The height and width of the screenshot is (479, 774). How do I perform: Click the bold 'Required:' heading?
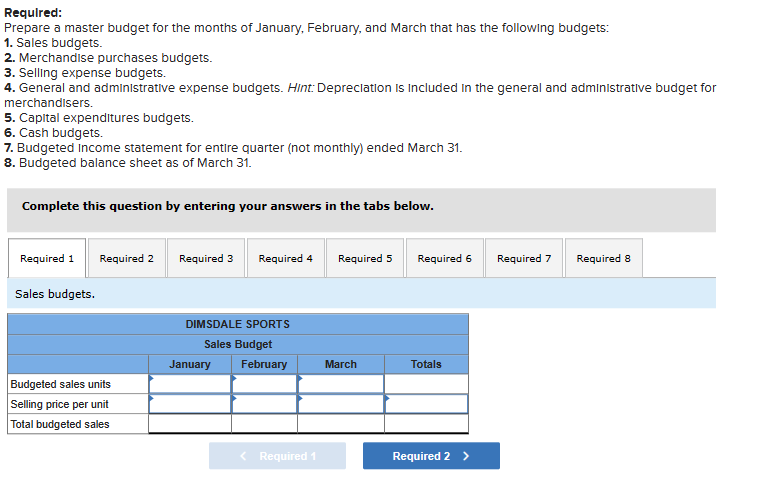(33, 13)
